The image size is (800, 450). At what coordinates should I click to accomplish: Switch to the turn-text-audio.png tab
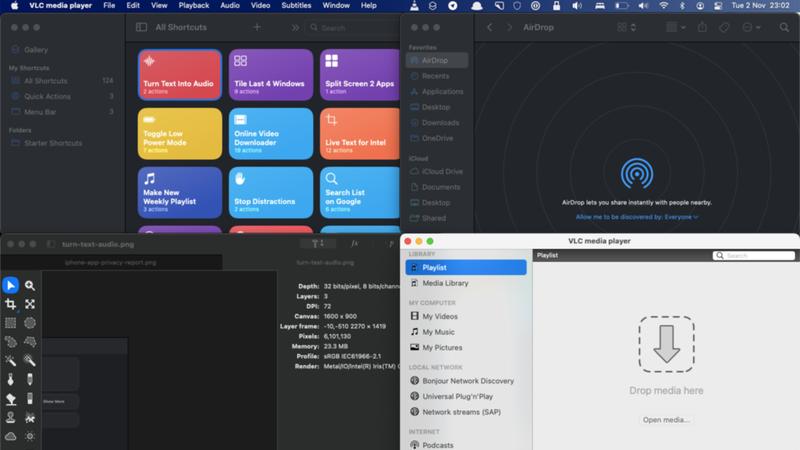point(324,262)
